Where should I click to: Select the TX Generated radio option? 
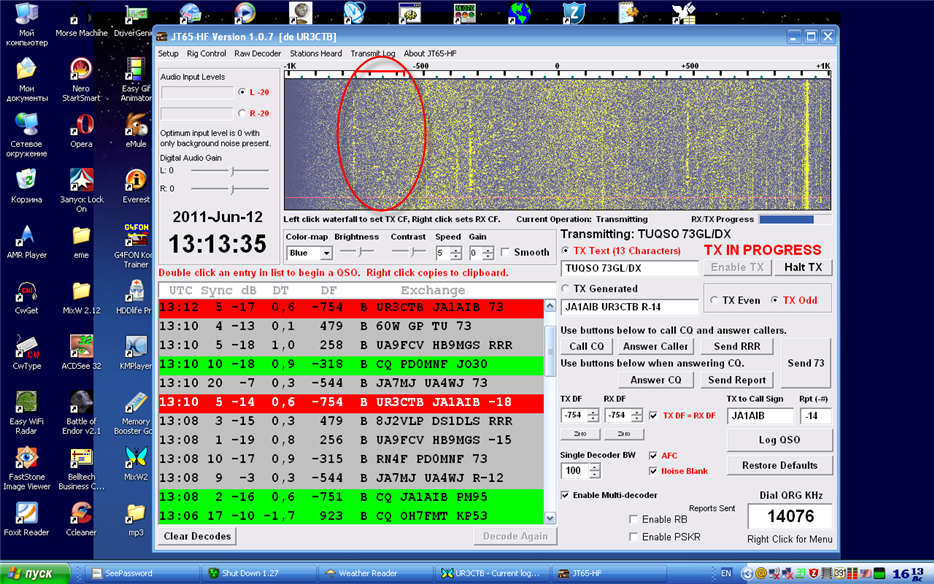[566, 288]
